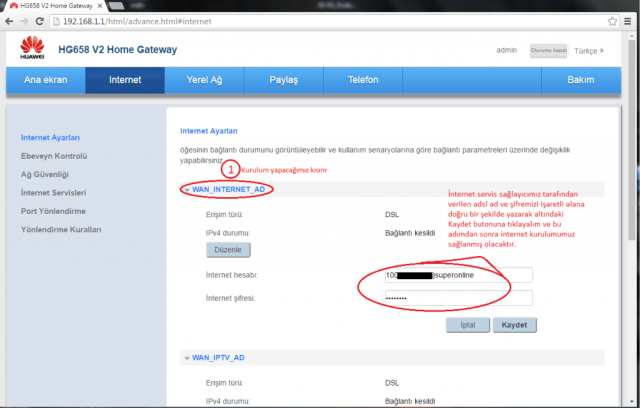Click the İnternet hesabı input field

[x=458, y=275]
